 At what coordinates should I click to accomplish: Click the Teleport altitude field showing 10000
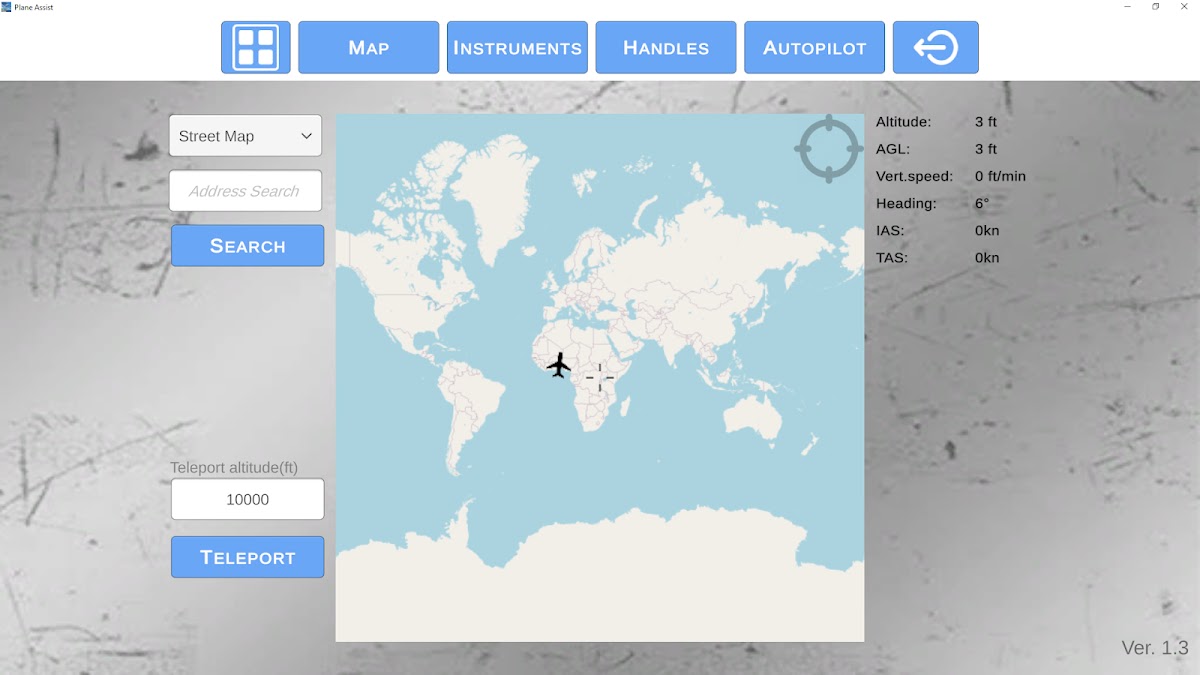tap(247, 499)
